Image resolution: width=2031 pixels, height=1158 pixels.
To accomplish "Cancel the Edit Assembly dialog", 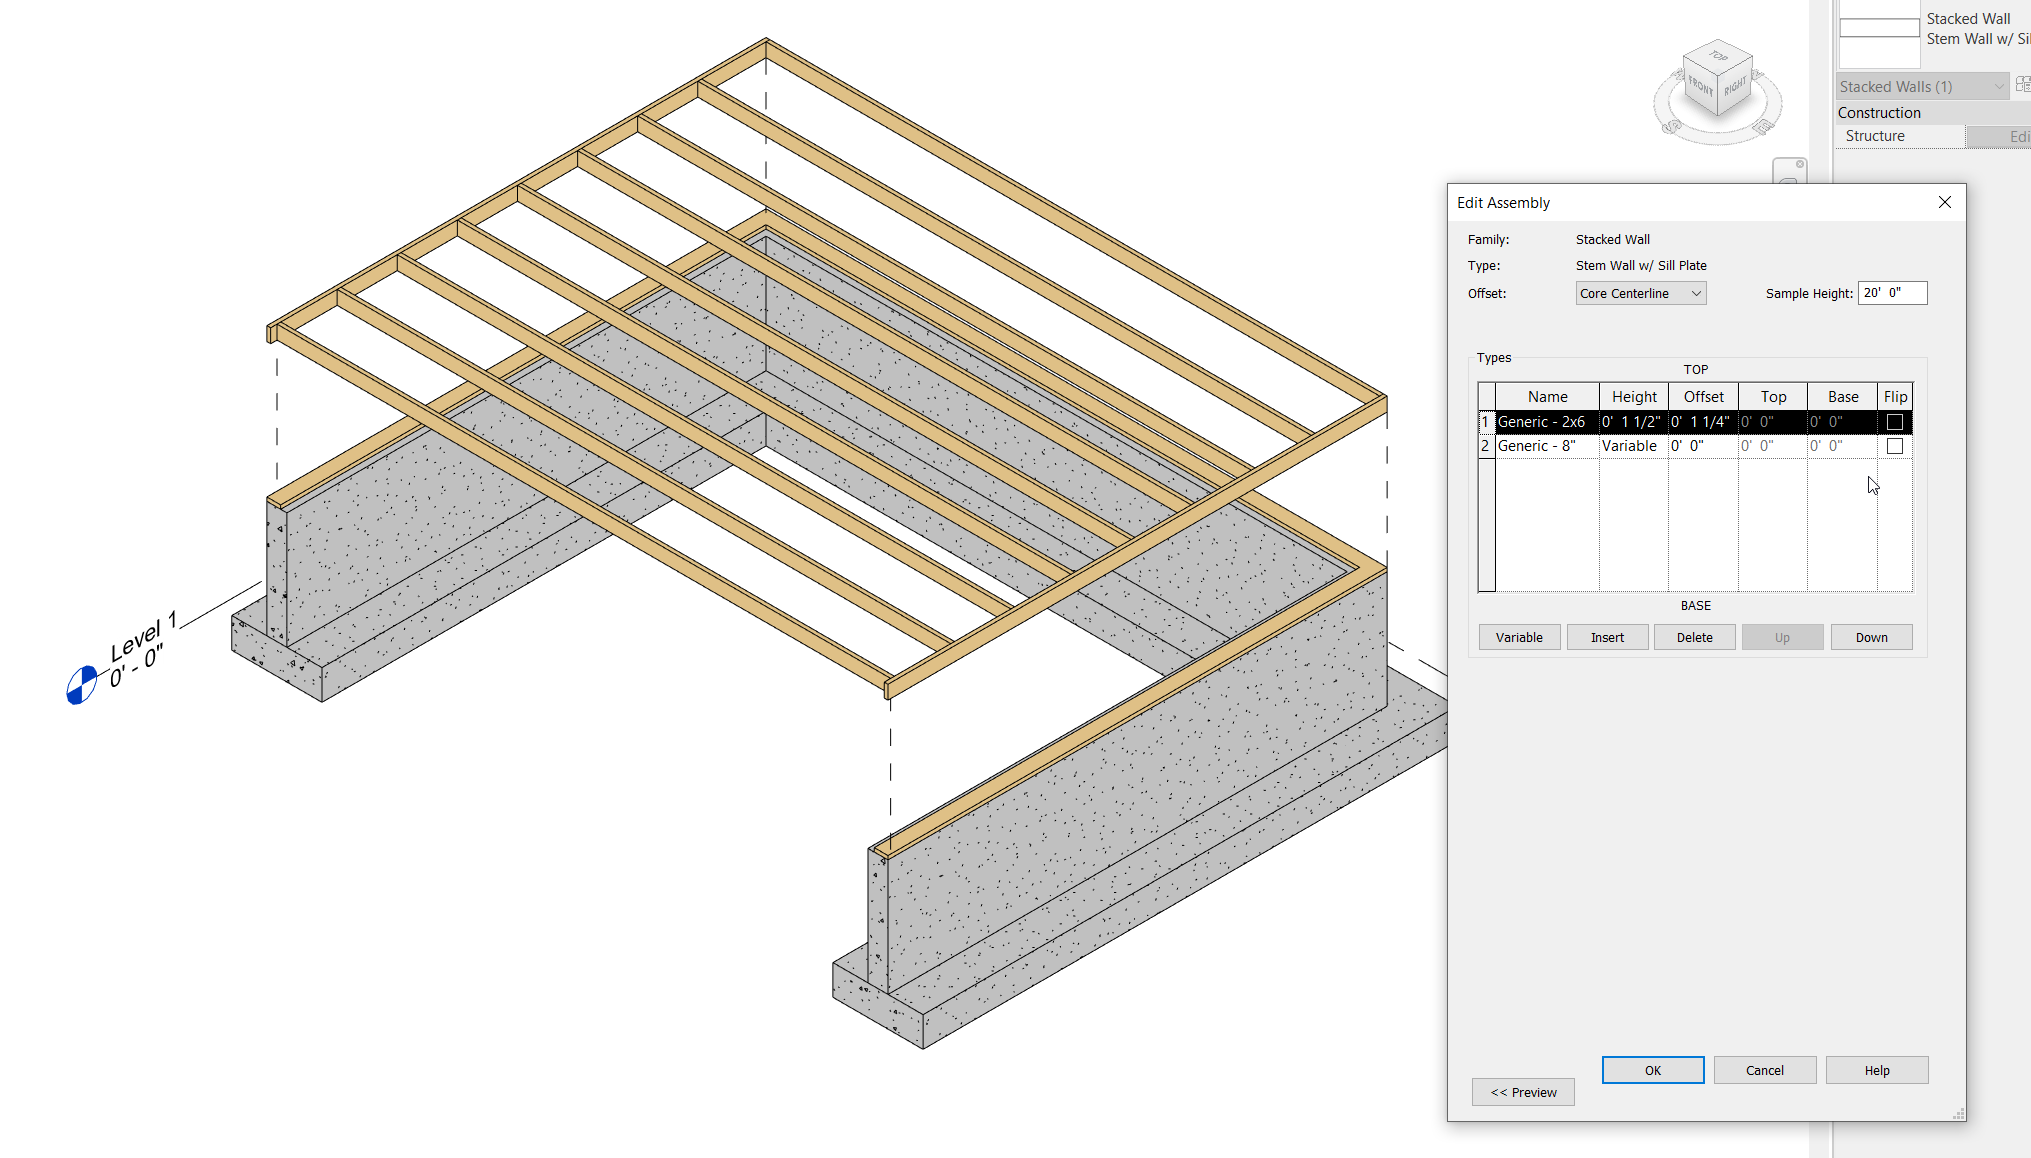I will click(1764, 1069).
